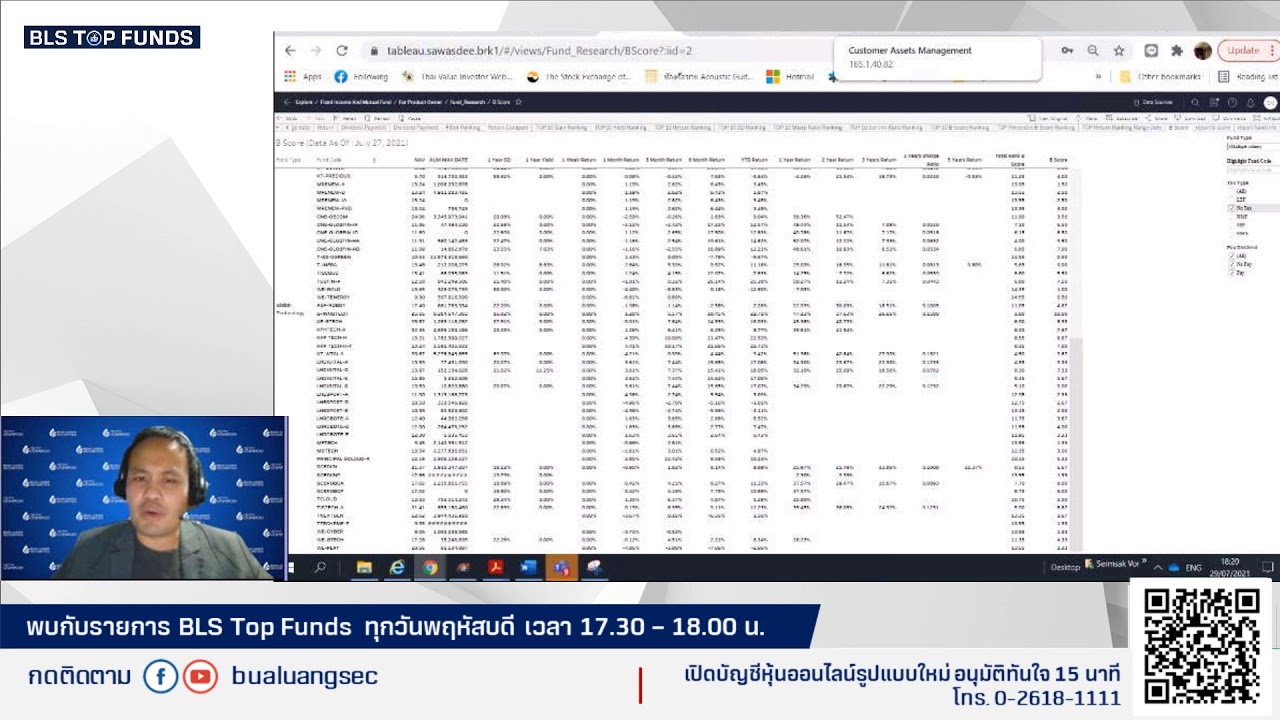
Task: Open the Tableau help icon
Action: [x=1232, y=102]
